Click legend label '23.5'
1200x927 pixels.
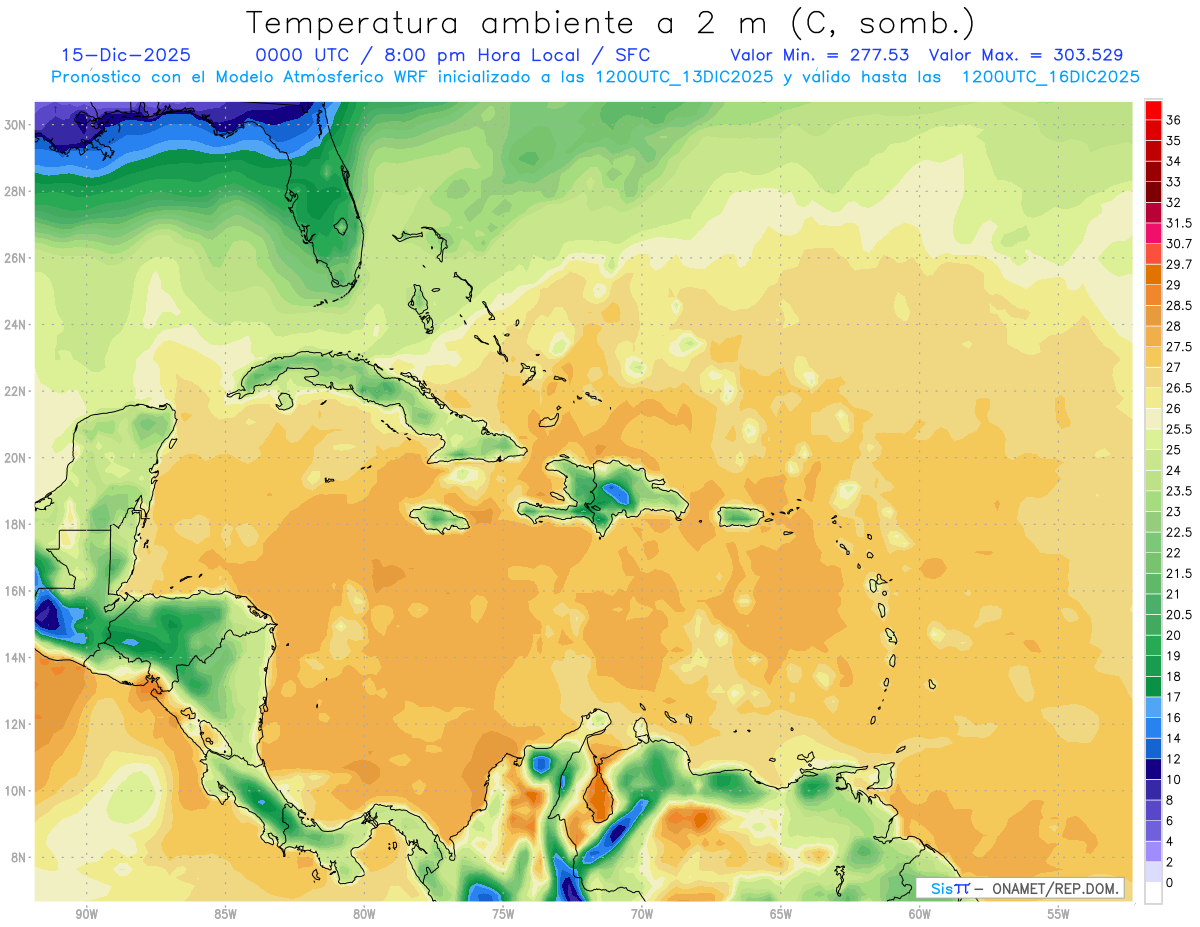[x=1179, y=491]
